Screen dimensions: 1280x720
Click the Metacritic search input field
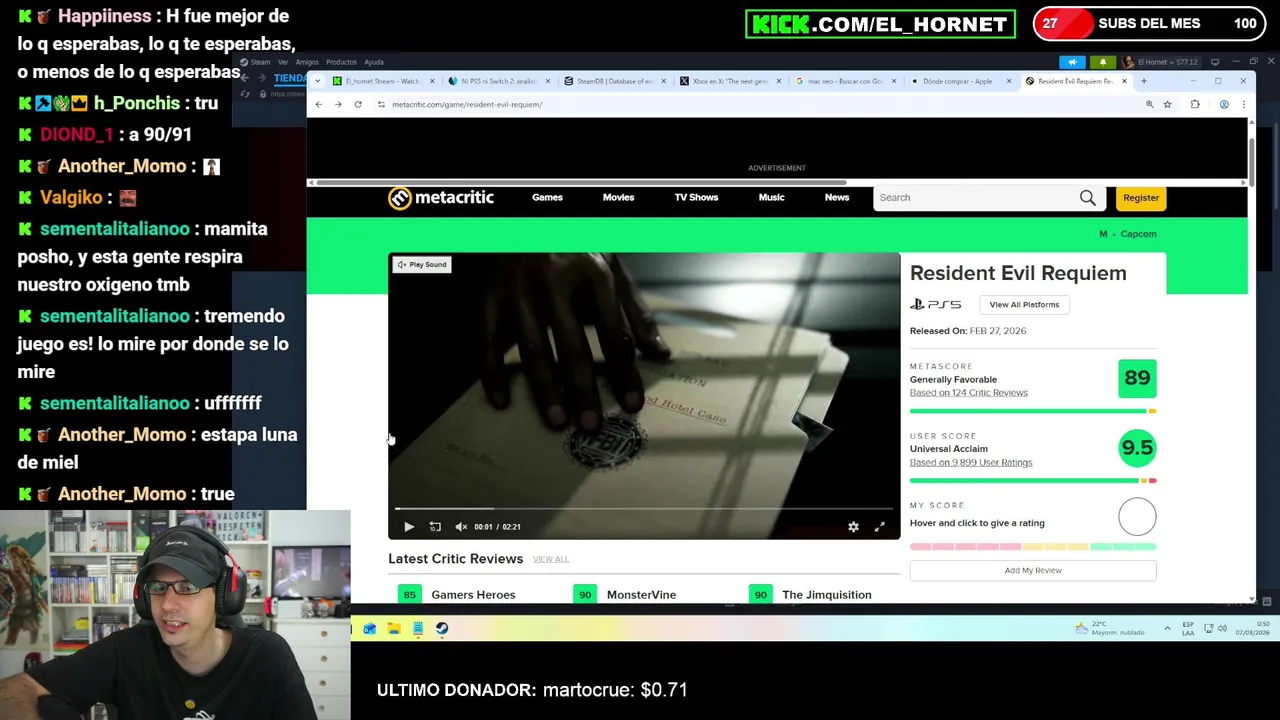coord(975,198)
